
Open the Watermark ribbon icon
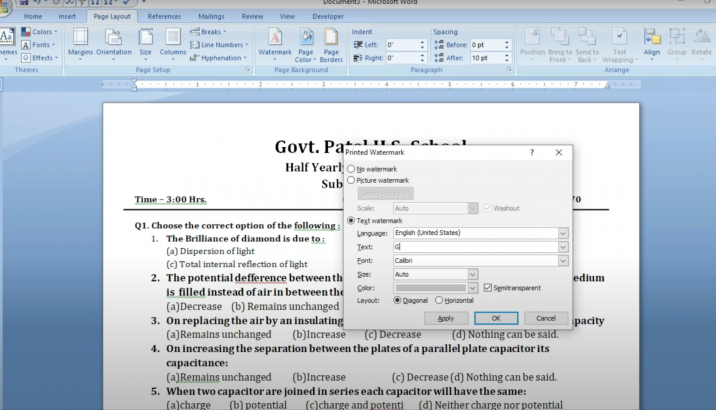(275, 41)
